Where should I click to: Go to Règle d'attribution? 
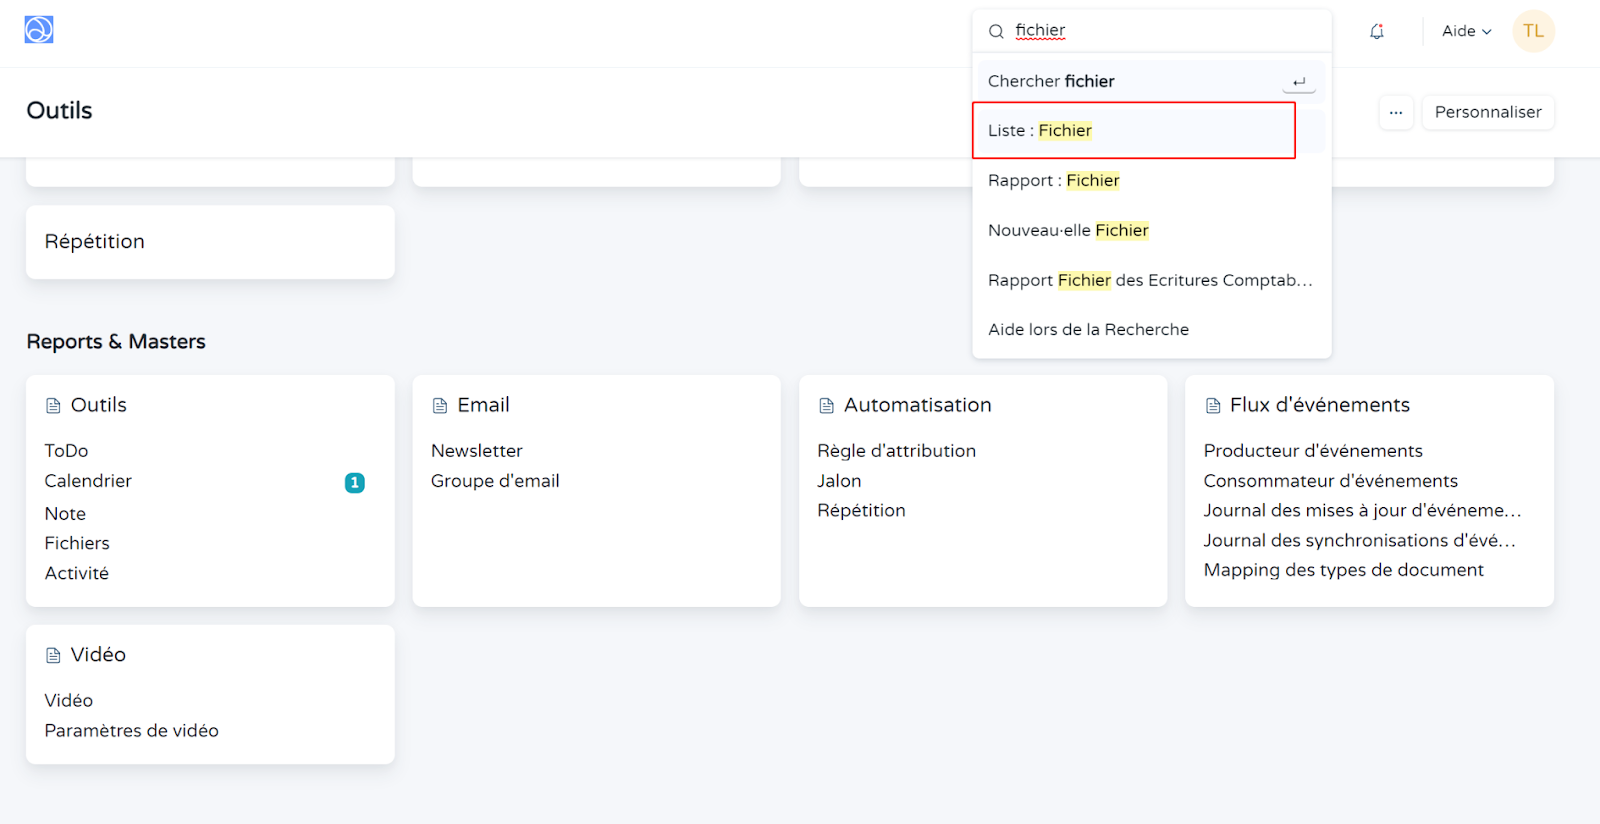coord(896,451)
